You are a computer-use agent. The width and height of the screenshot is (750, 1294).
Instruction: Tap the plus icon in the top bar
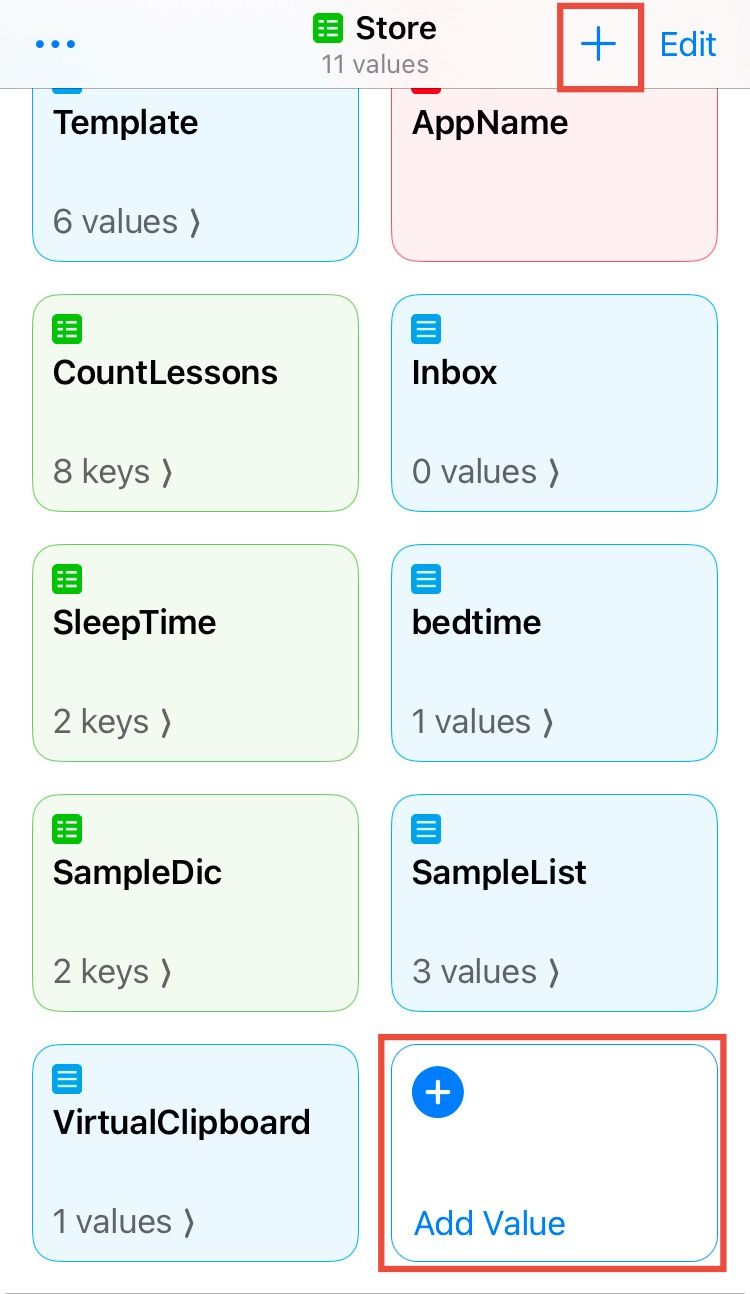[598, 45]
